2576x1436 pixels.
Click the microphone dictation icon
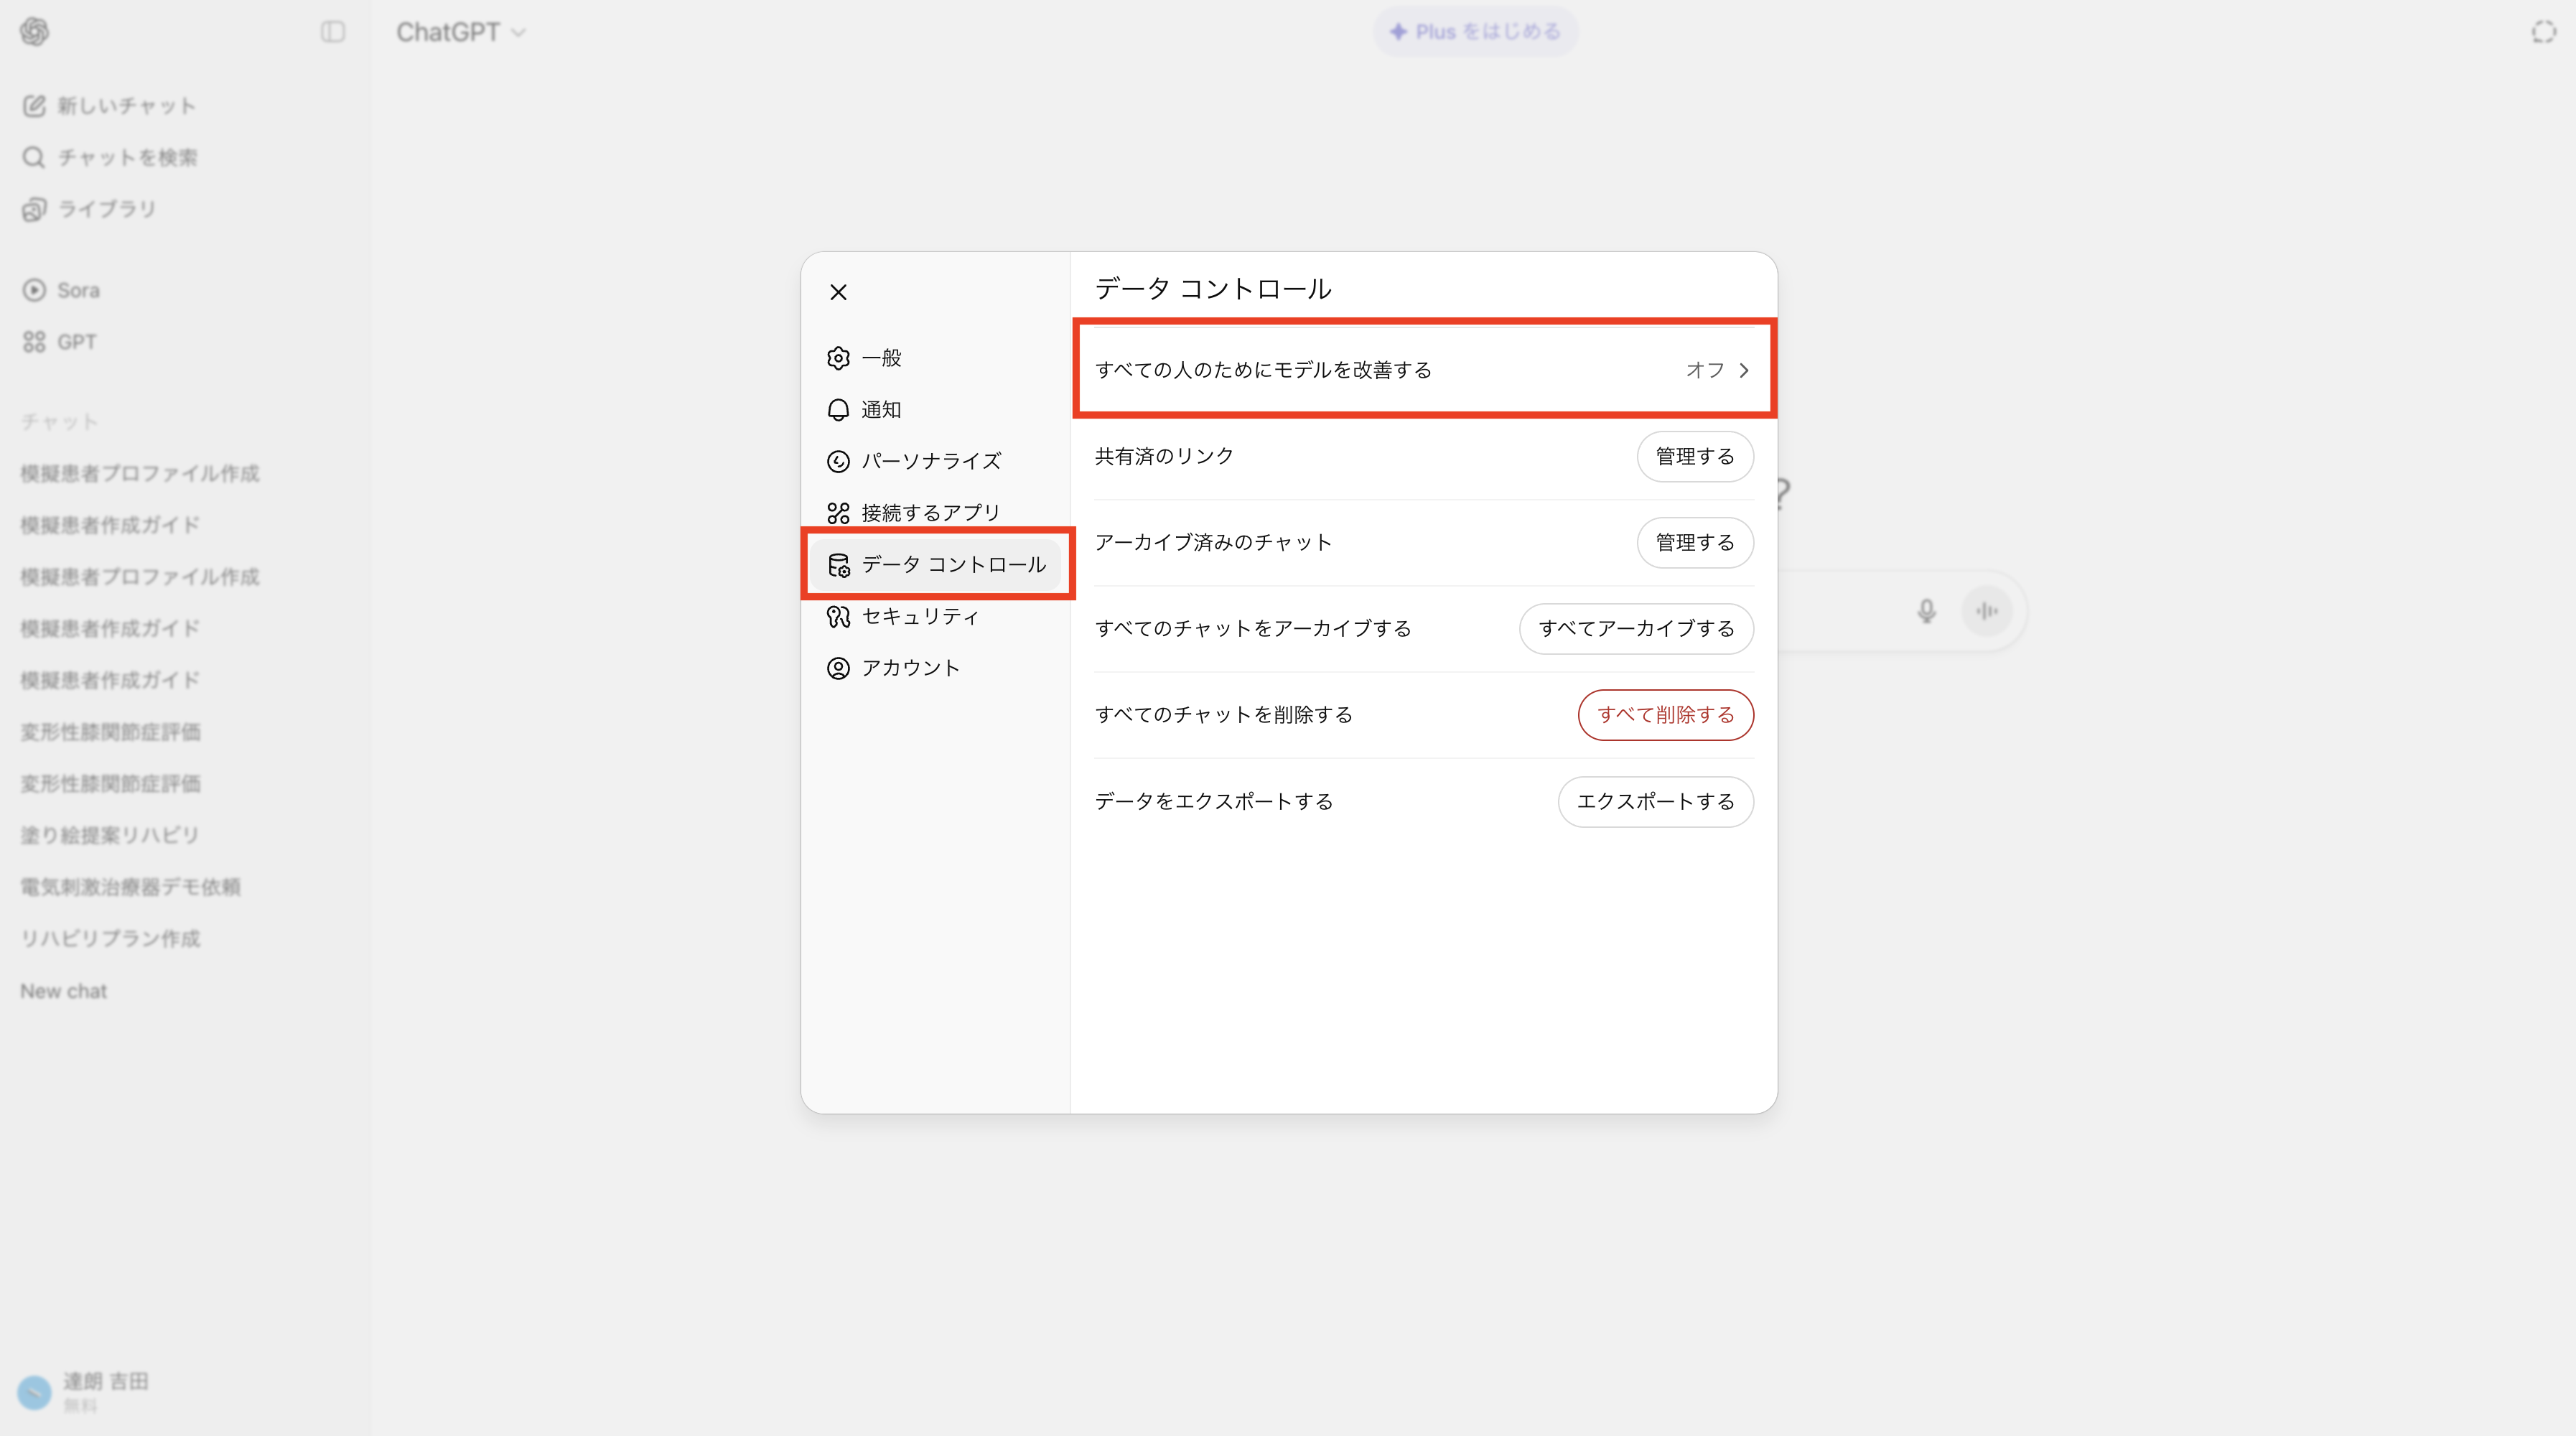1926,610
